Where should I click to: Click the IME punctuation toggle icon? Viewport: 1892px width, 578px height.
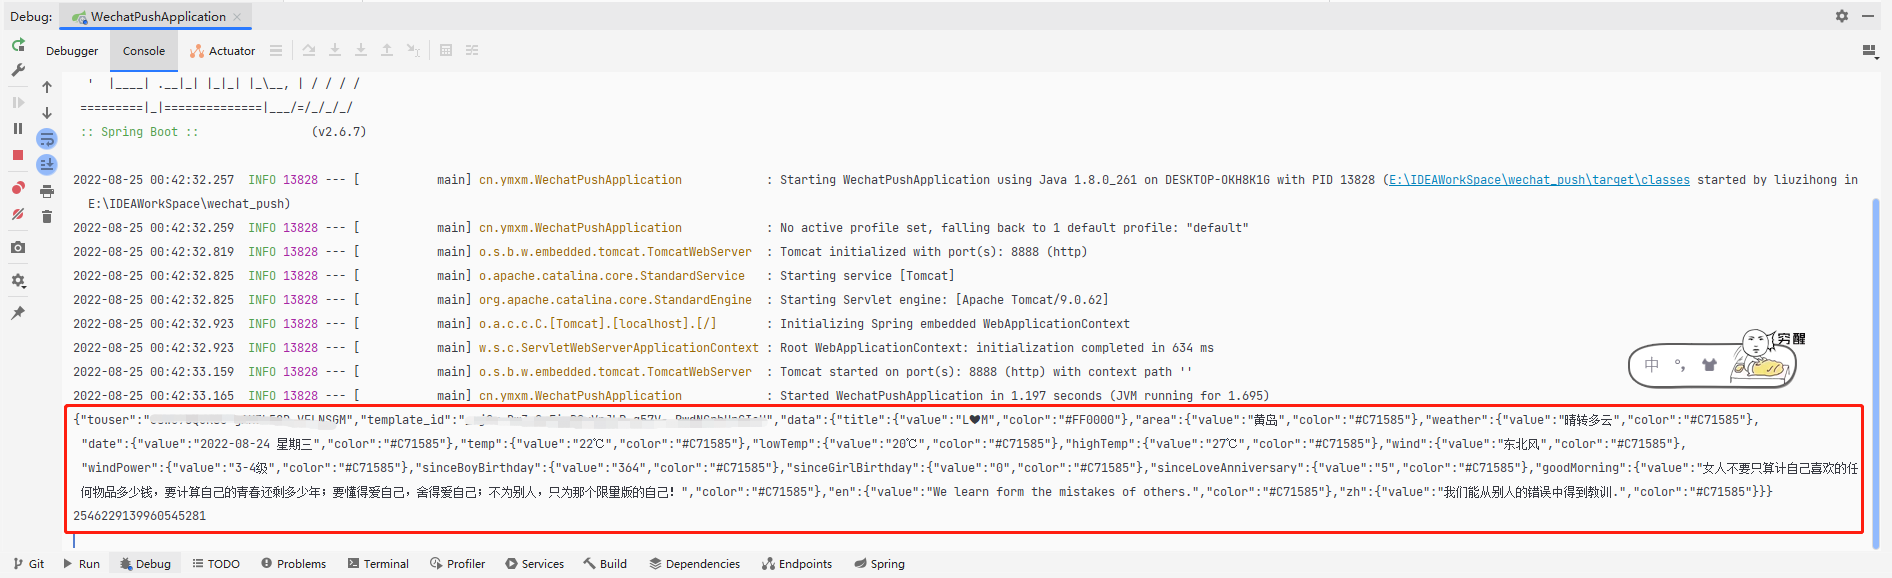pyautogui.click(x=1680, y=365)
